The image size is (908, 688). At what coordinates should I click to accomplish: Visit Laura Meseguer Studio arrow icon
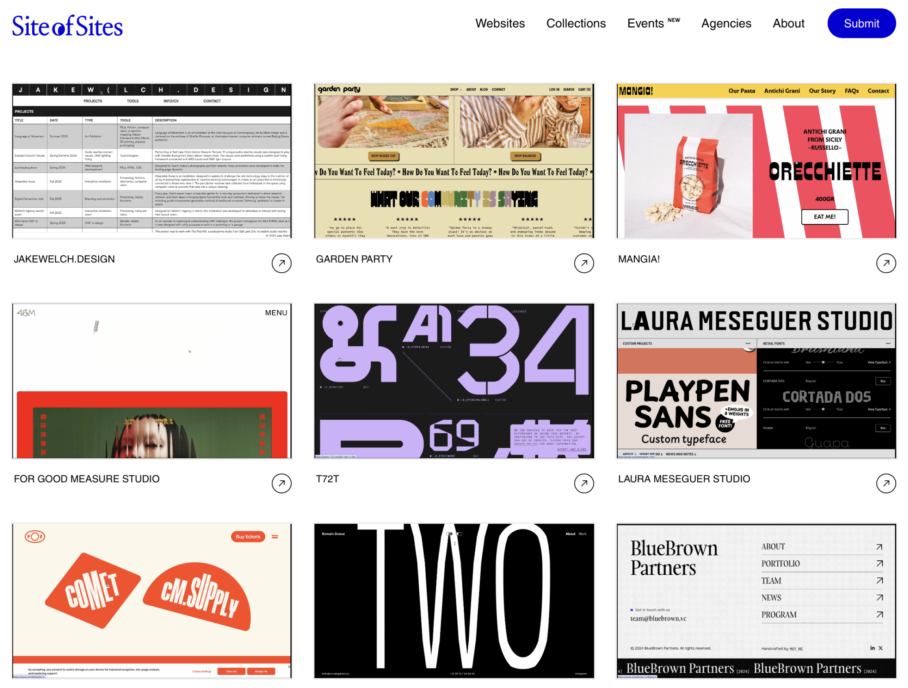point(886,483)
